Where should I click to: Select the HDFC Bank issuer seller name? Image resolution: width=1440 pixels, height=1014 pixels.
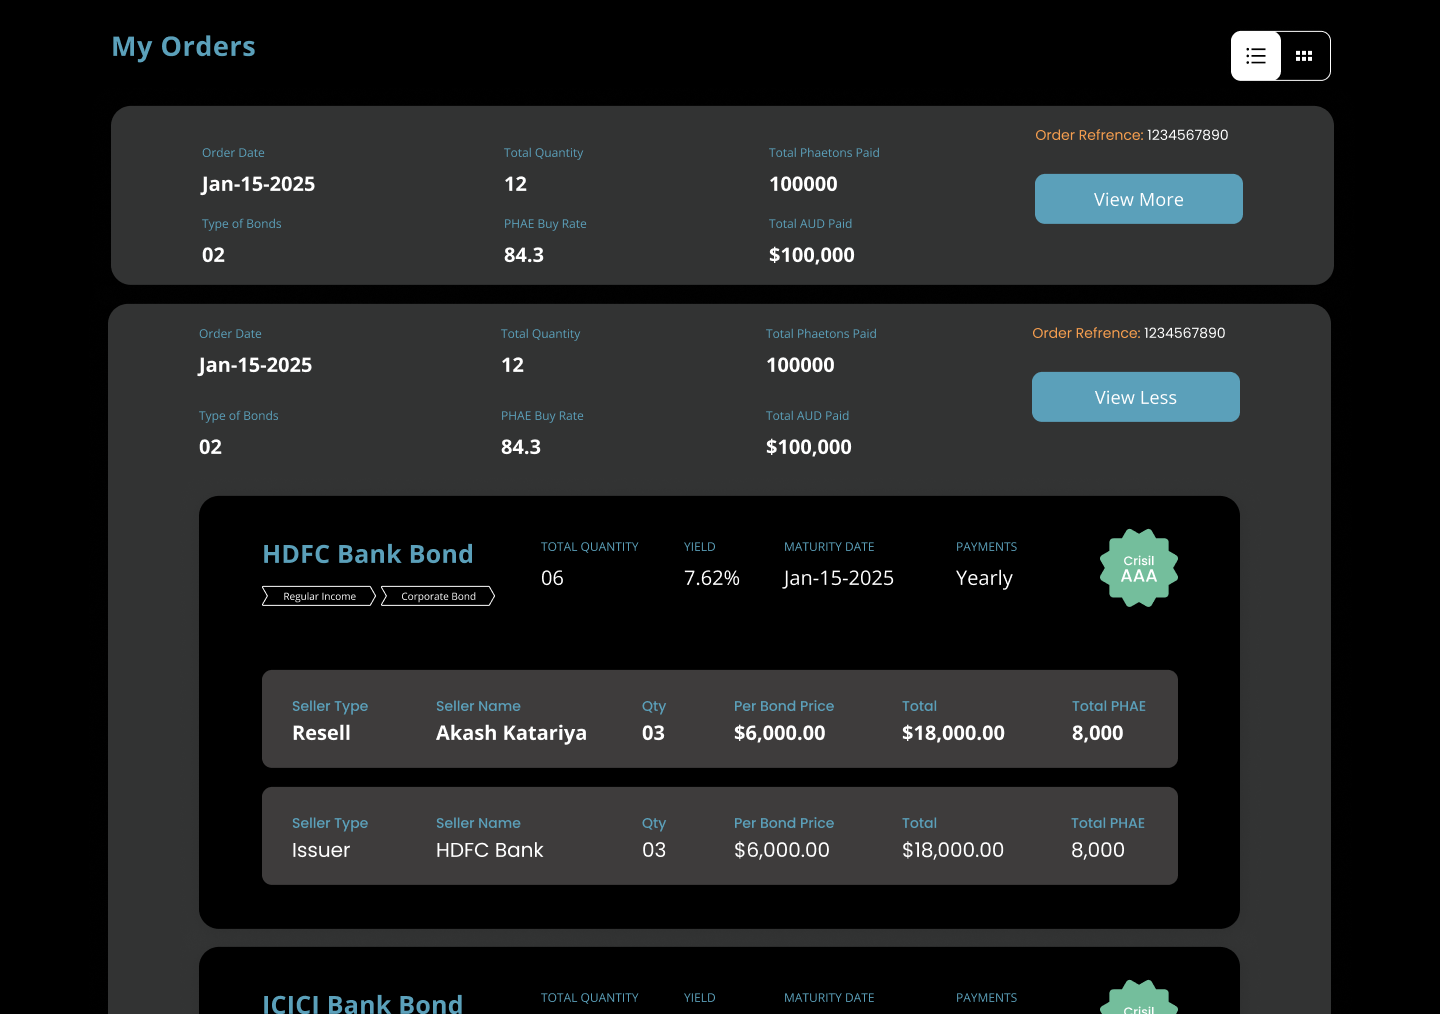pyautogui.click(x=489, y=850)
